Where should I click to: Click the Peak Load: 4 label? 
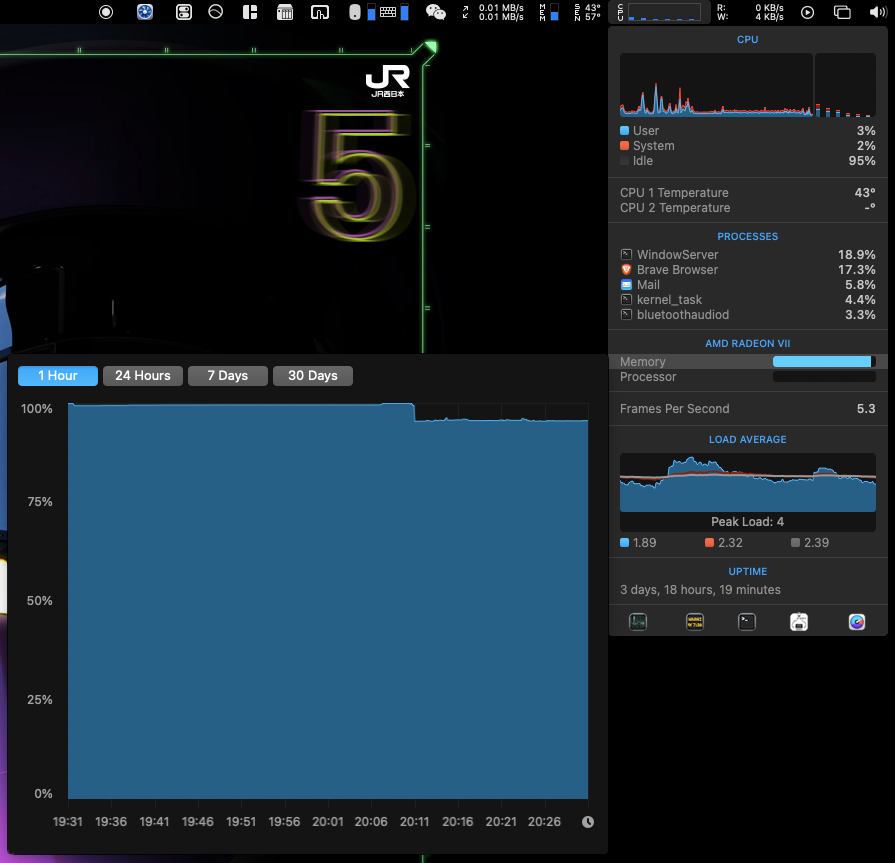click(748, 522)
